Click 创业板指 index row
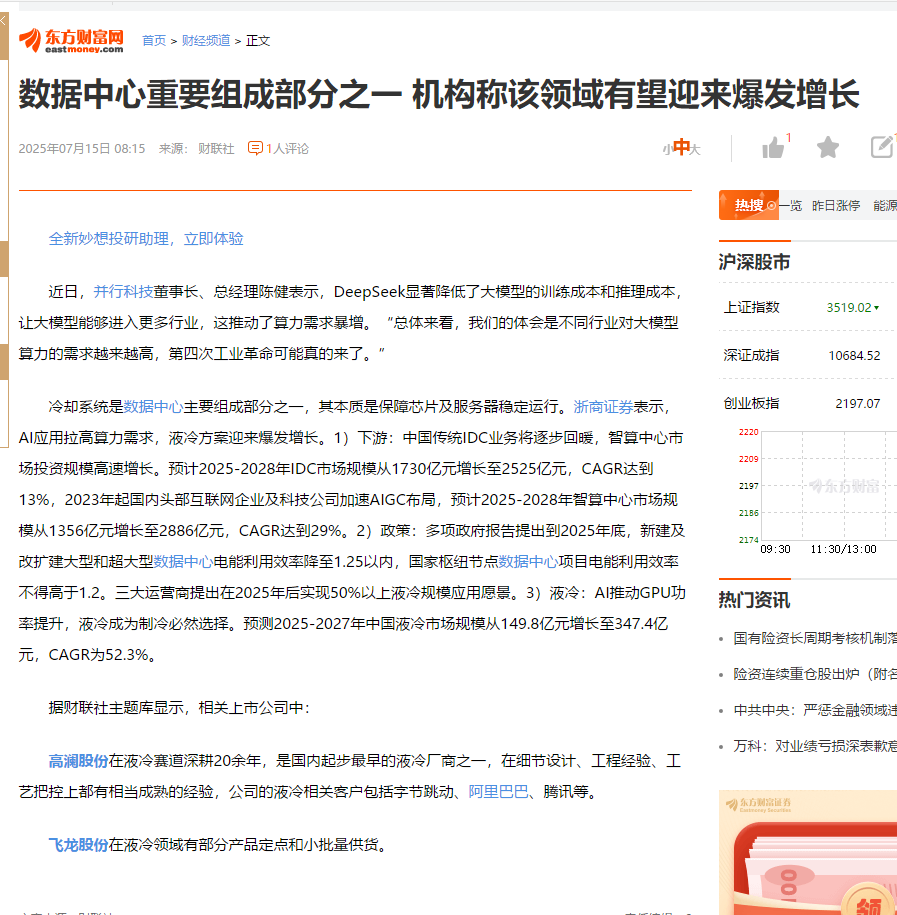 [x=808, y=403]
